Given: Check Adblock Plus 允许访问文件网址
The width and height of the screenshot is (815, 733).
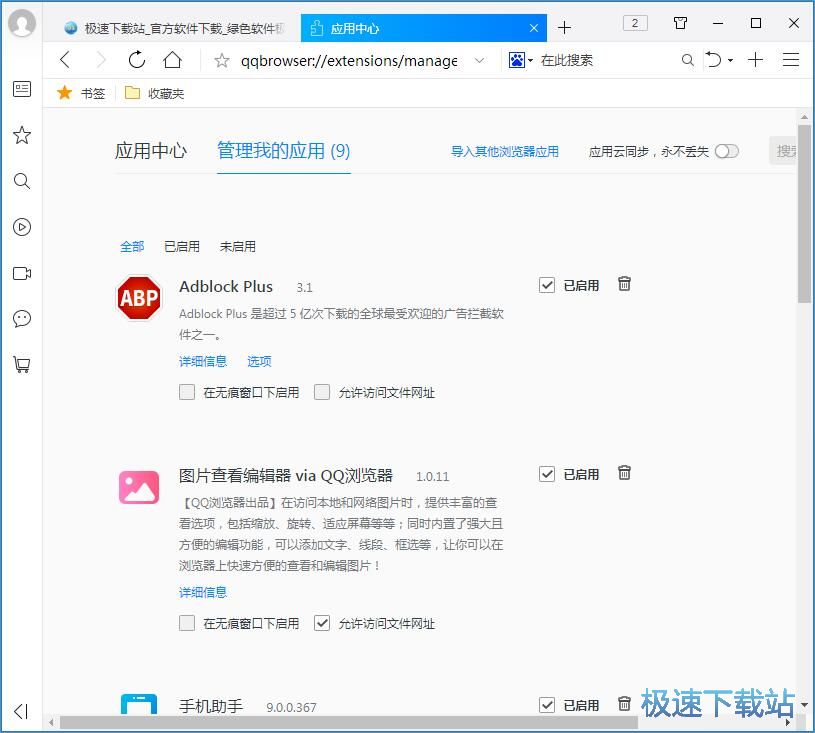Looking at the screenshot, I should pyautogui.click(x=322, y=392).
